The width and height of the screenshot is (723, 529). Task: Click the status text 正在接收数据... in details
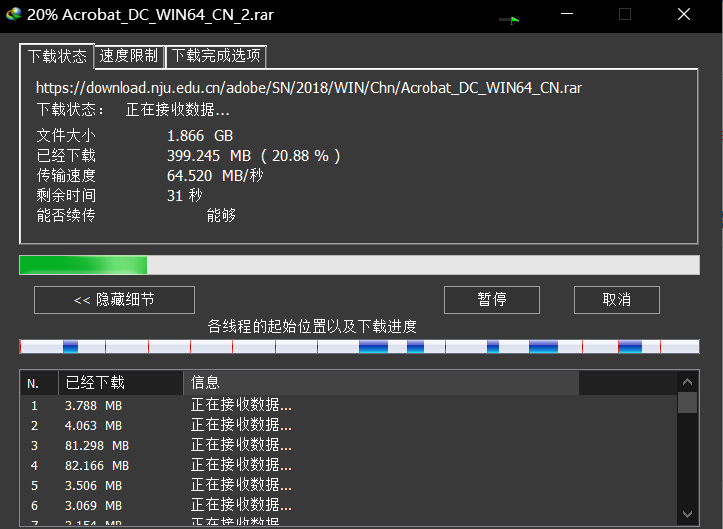[x=178, y=110]
